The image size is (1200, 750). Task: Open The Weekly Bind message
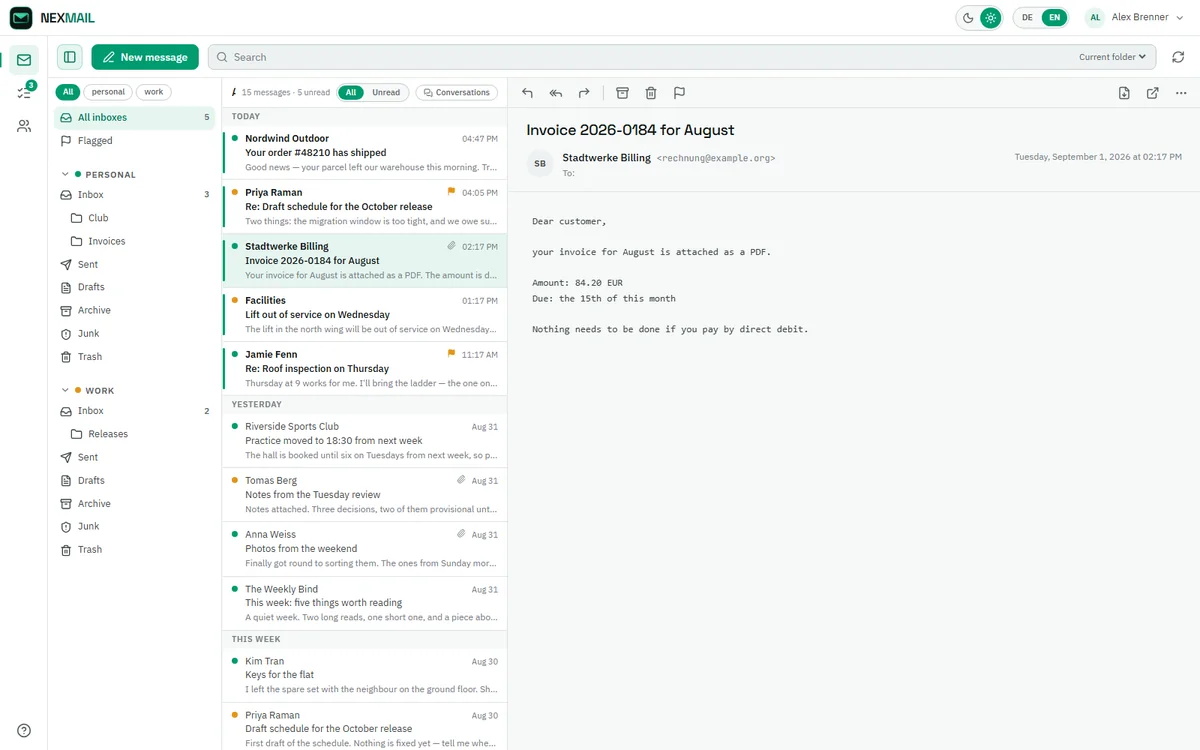click(x=364, y=603)
